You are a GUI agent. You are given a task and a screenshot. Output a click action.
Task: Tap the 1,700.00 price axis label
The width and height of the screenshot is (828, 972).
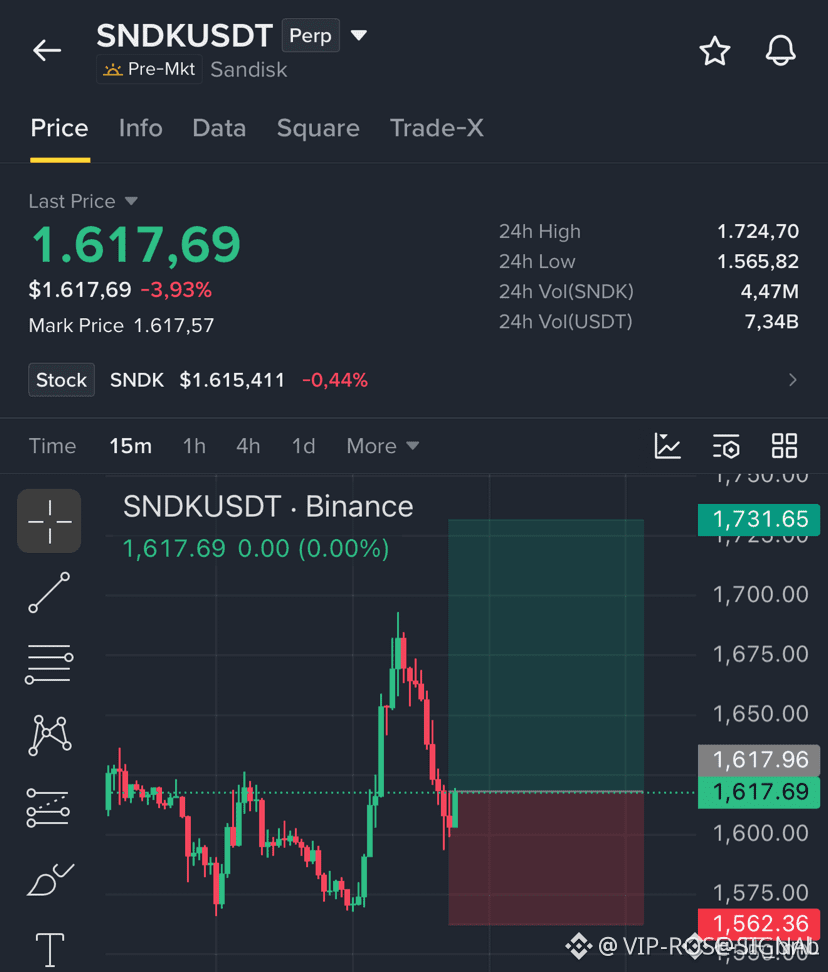[760, 595]
